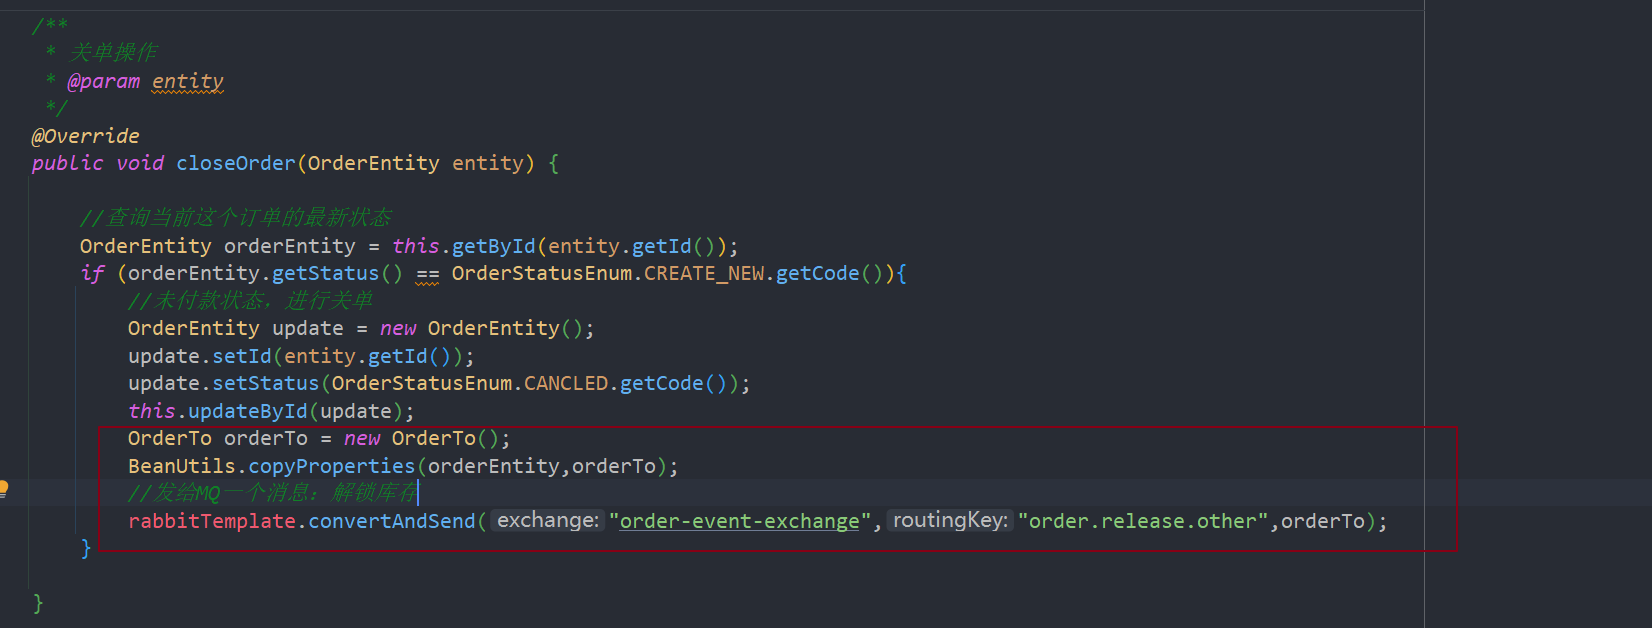Click the void keyword
1652x628 pixels.
click(x=140, y=163)
